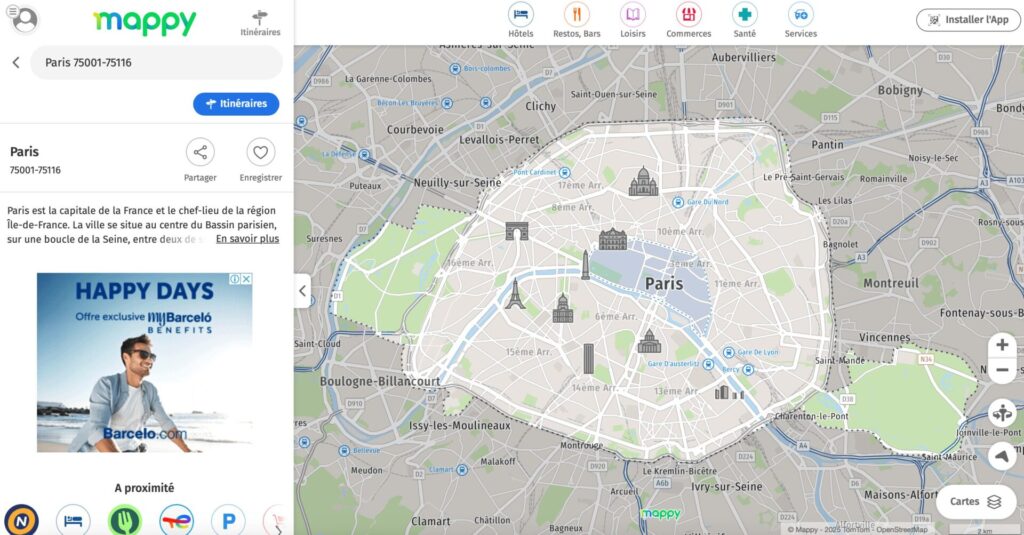Toggle the street view pegman button
The image size is (1024, 535).
tap(1002, 413)
